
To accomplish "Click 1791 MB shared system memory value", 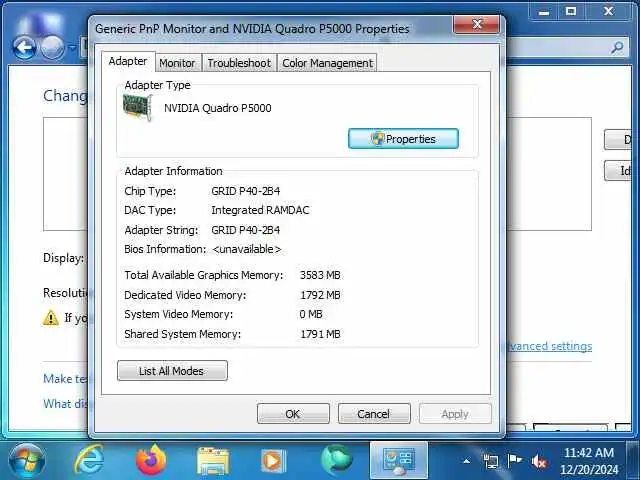I will tap(320, 334).
